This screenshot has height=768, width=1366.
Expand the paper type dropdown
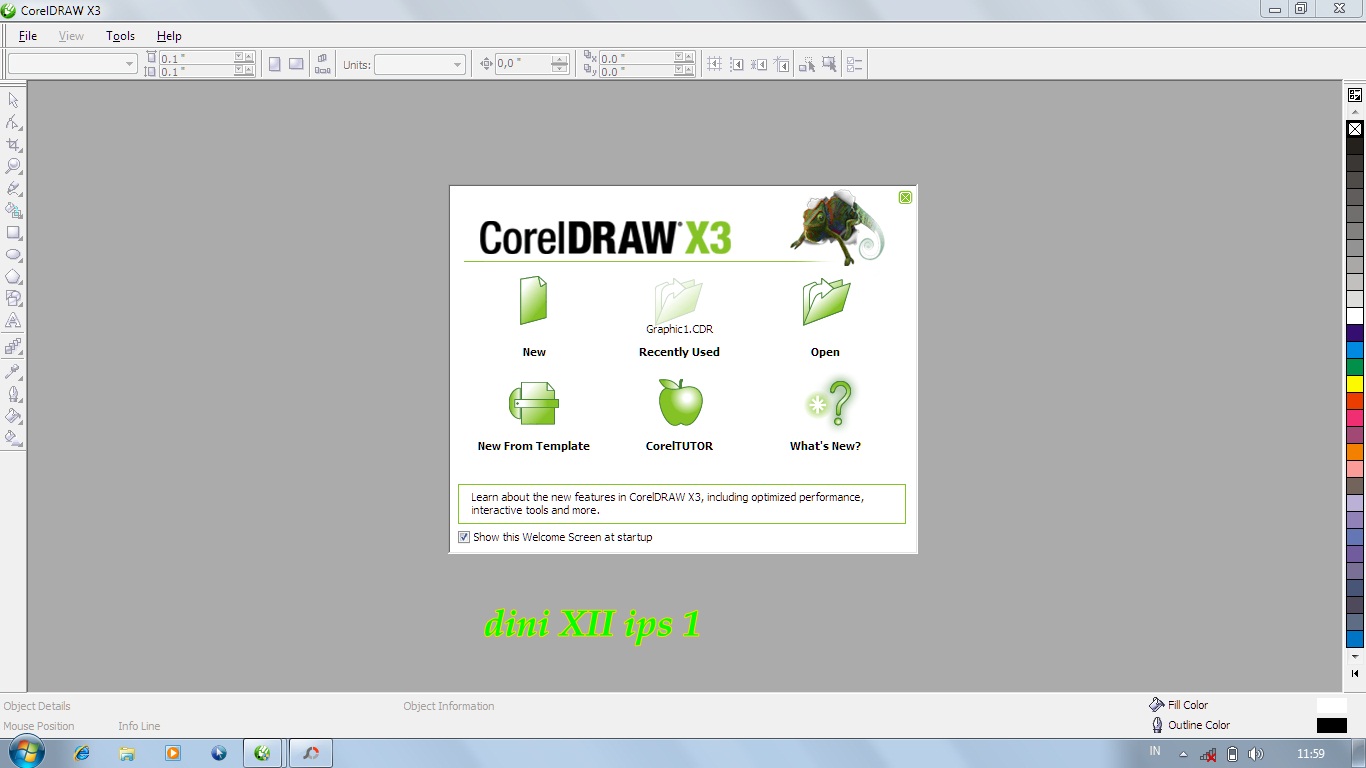coord(129,64)
